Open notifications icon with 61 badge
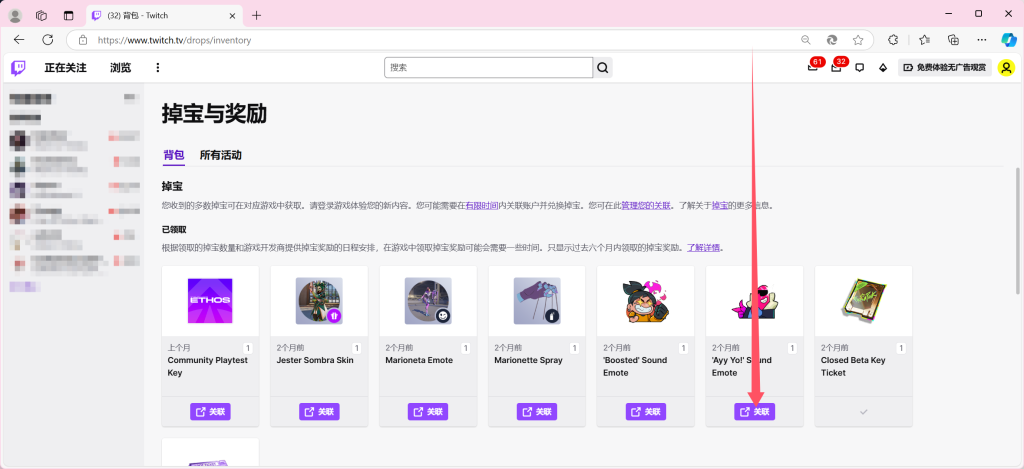The image size is (1024, 469). pyautogui.click(x=813, y=67)
